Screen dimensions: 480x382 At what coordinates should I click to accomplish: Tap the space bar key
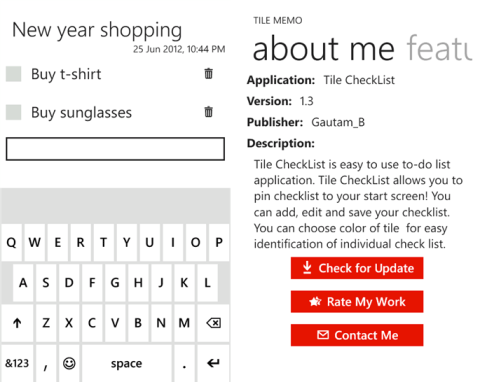[x=127, y=363]
